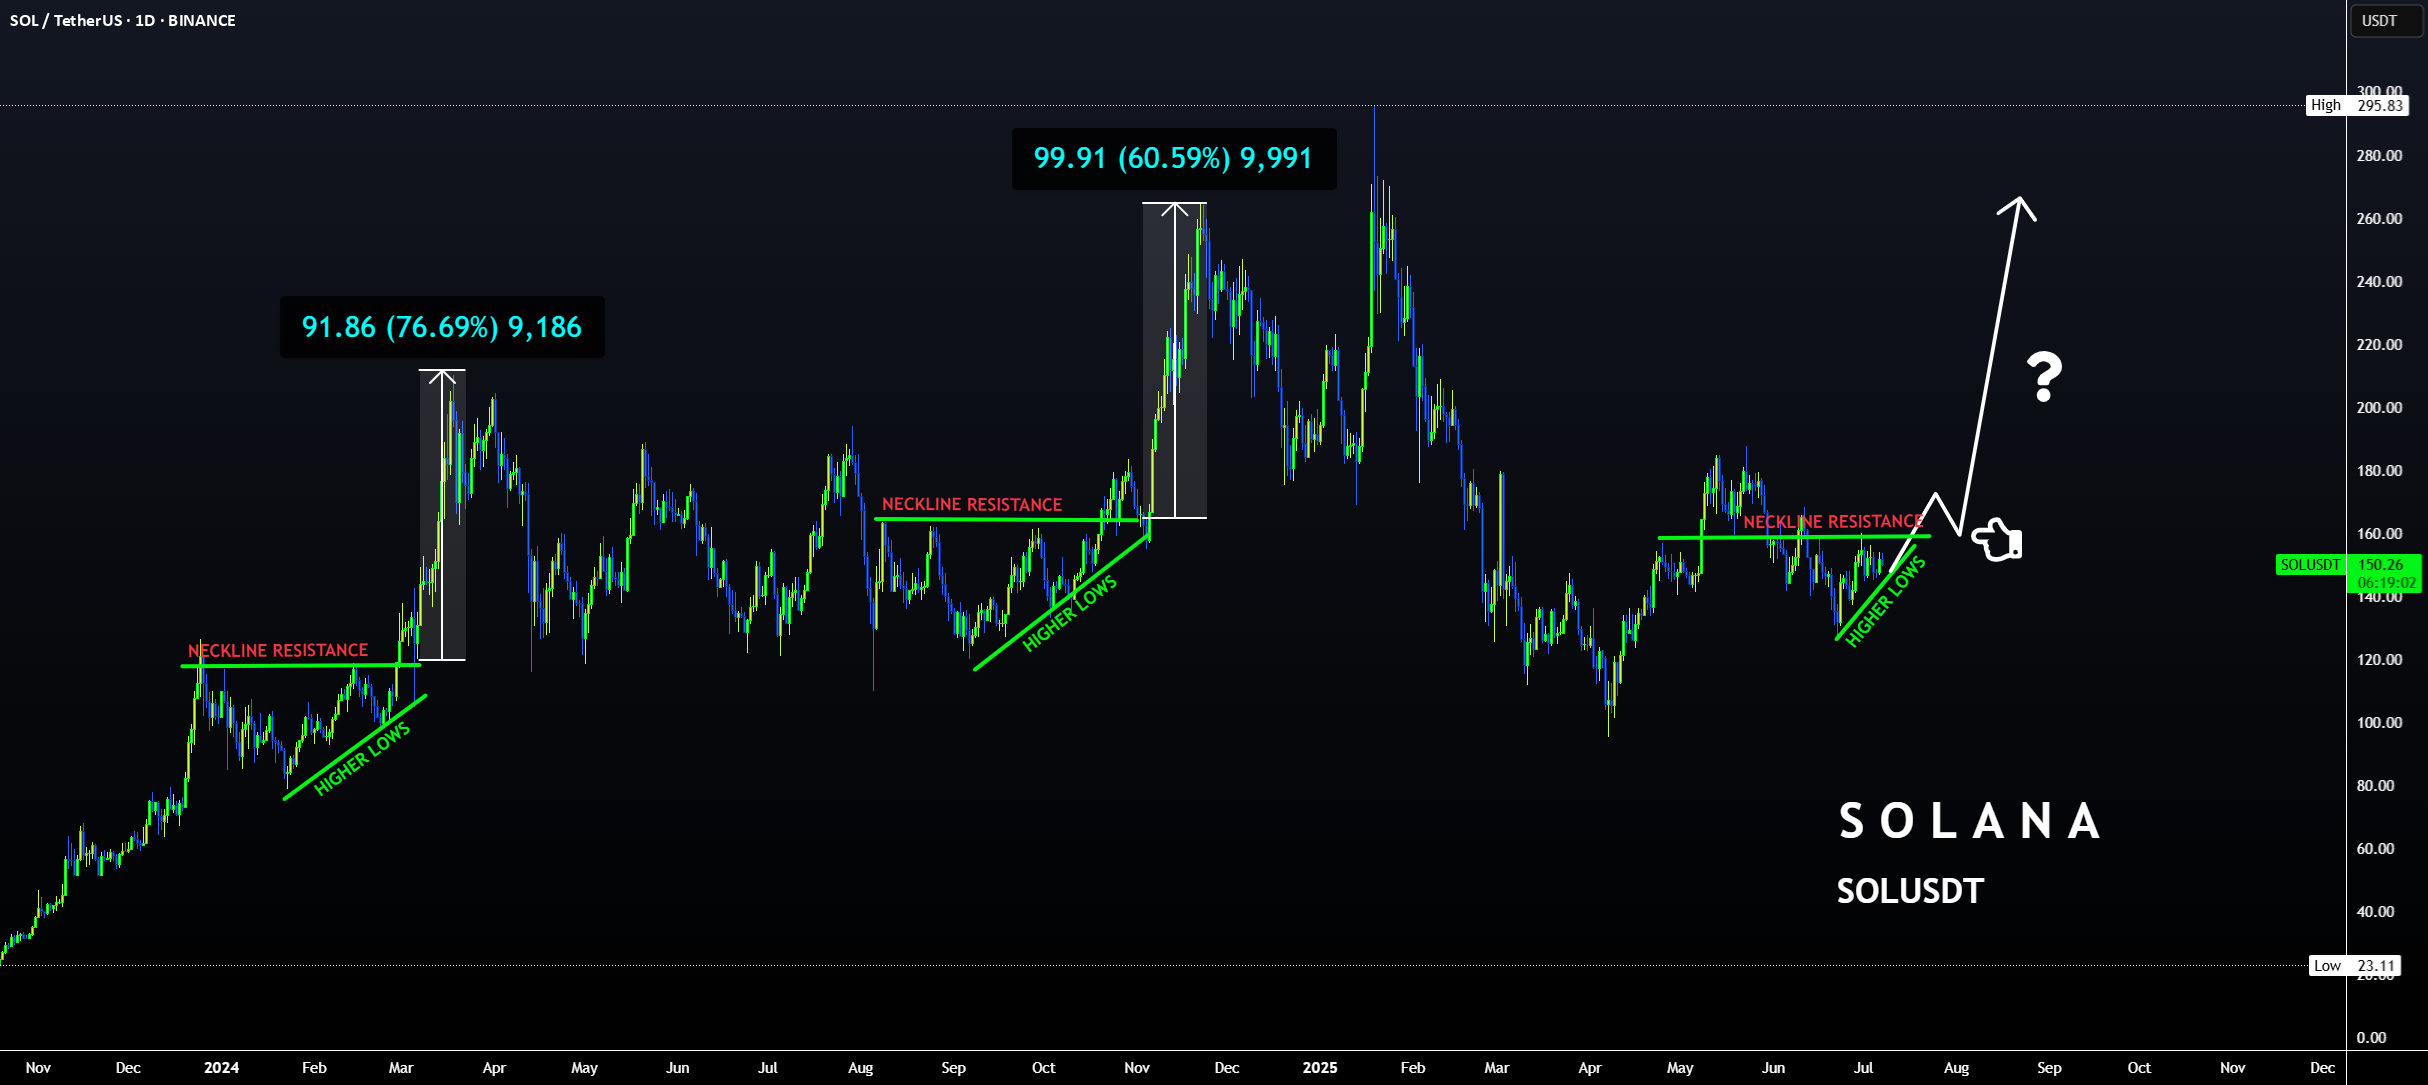Select the 99.91 (60.59%) measurement label
The height and width of the screenshot is (1085, 2428).
coord(1174,158)
